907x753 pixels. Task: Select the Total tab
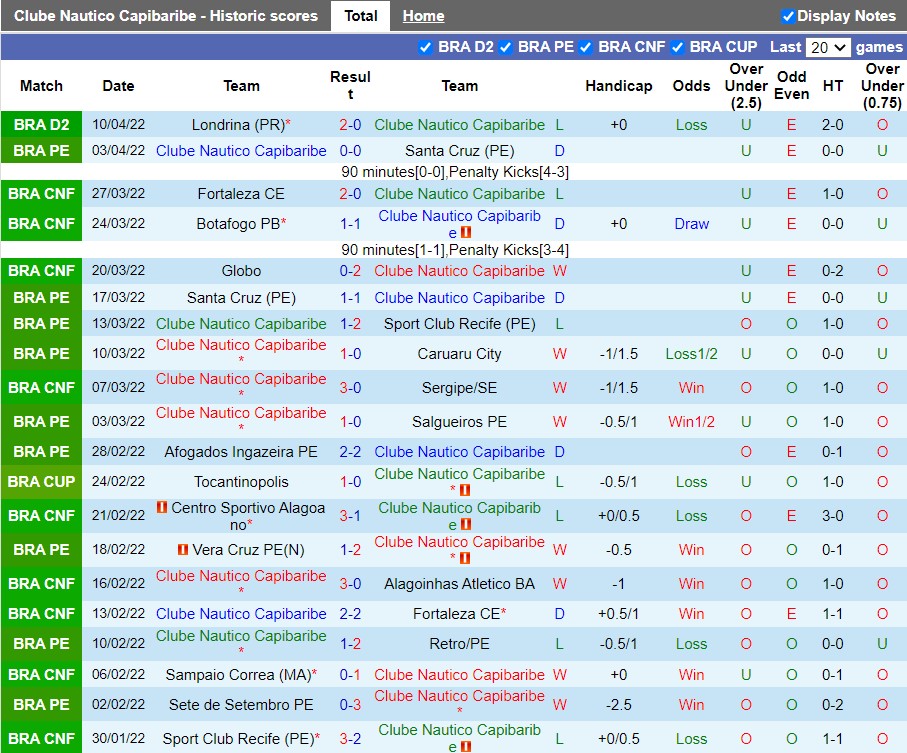(360, 16)
